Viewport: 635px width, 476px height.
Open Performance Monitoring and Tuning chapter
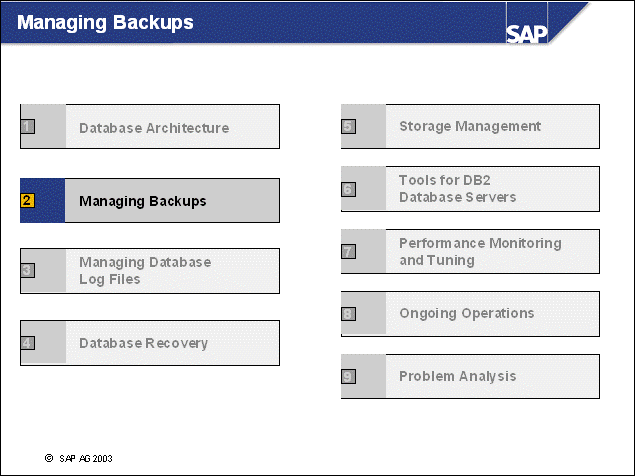(x=480, y=251)
